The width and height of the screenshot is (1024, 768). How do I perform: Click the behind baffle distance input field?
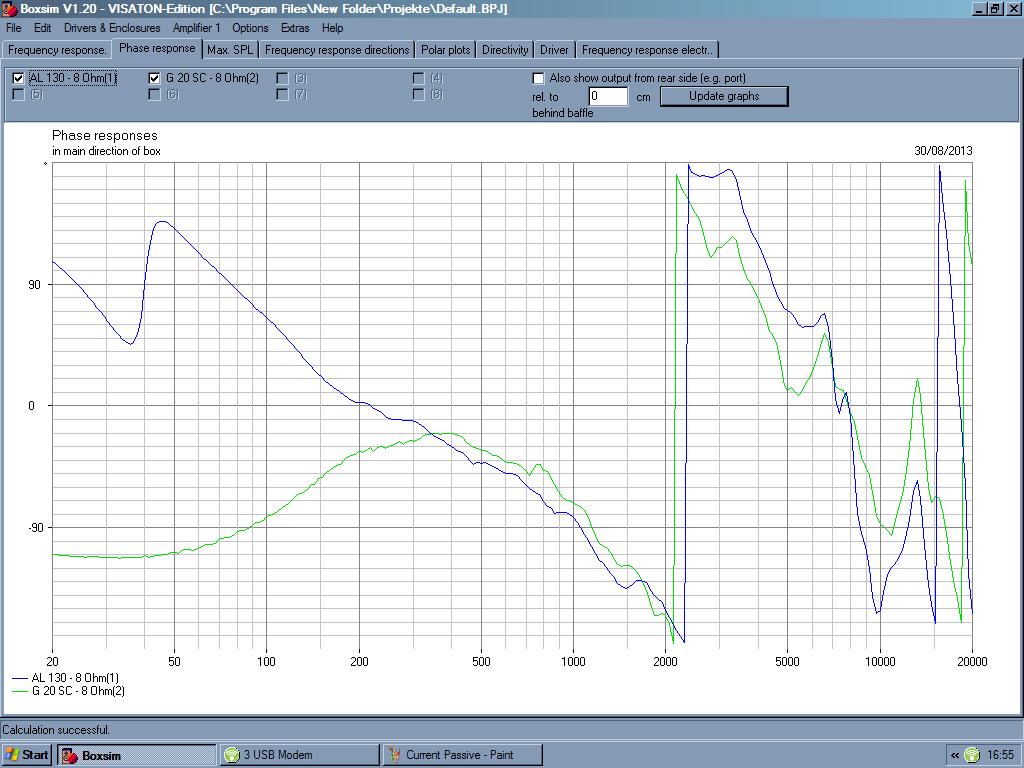(608, 97)
